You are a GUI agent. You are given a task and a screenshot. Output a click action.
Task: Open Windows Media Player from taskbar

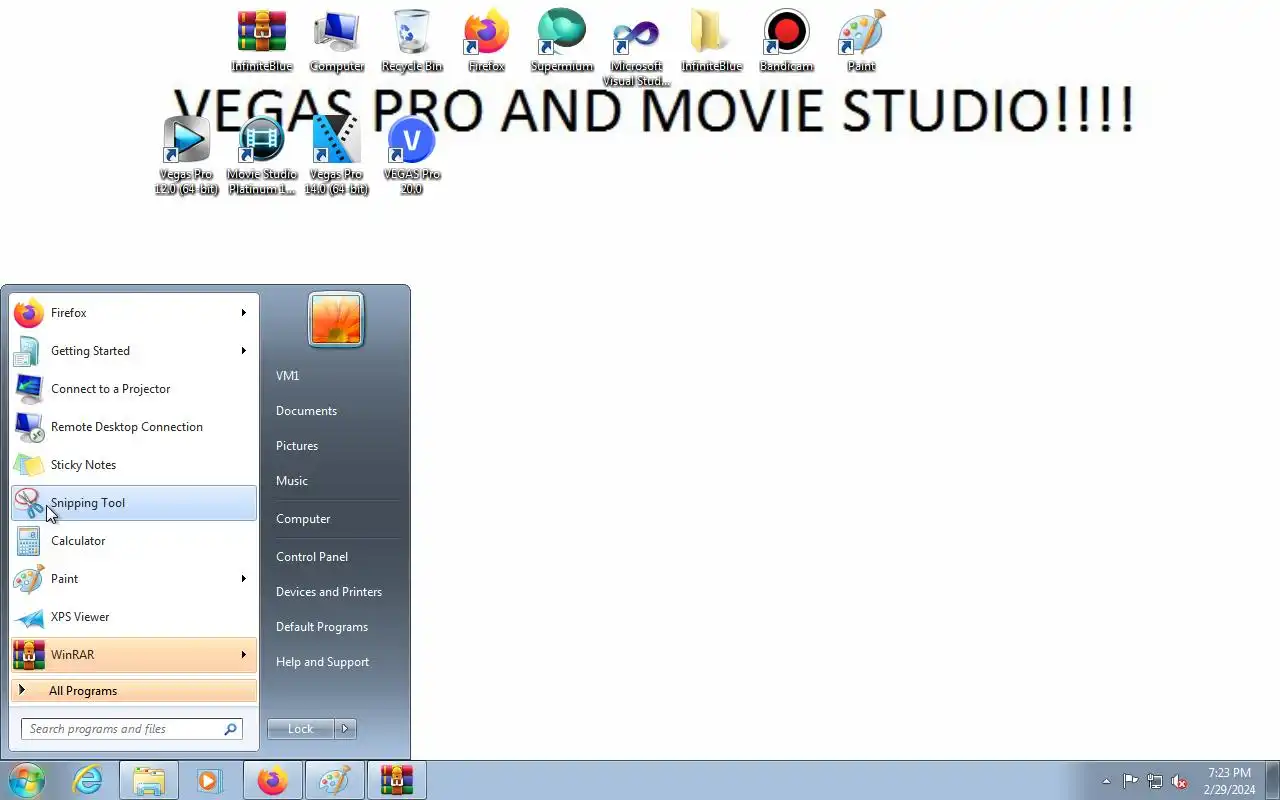point(210,780)
